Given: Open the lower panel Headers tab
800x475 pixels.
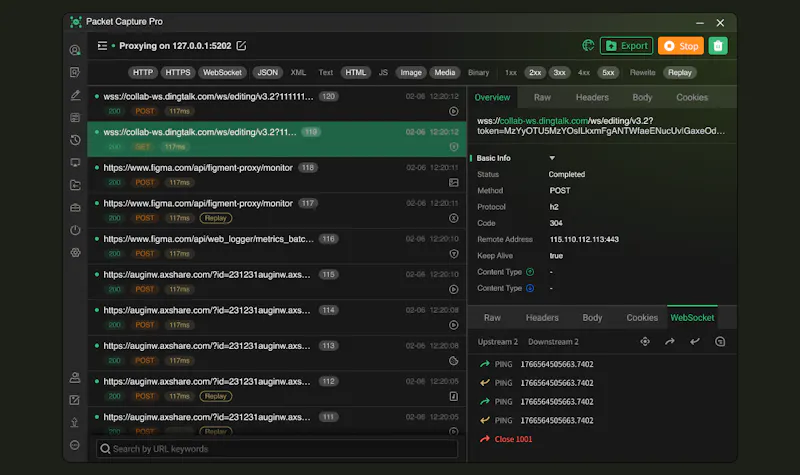Looking at the screenshot, I should click(x=542, y=317).
